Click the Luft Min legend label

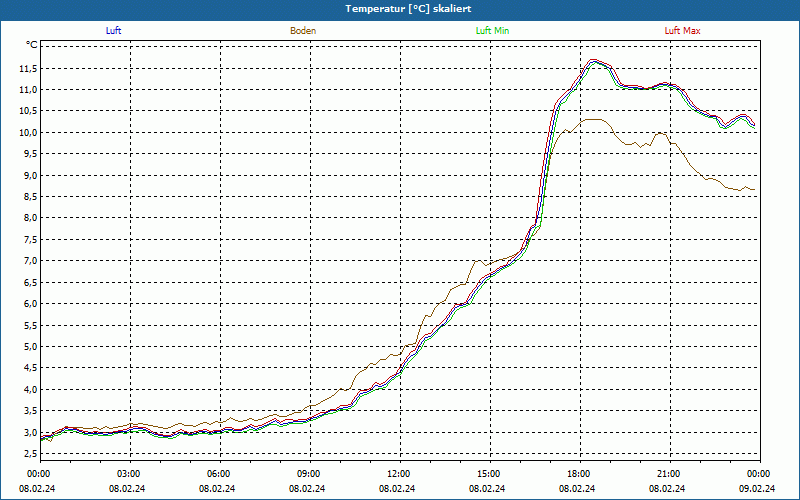(x=492, y=31)
